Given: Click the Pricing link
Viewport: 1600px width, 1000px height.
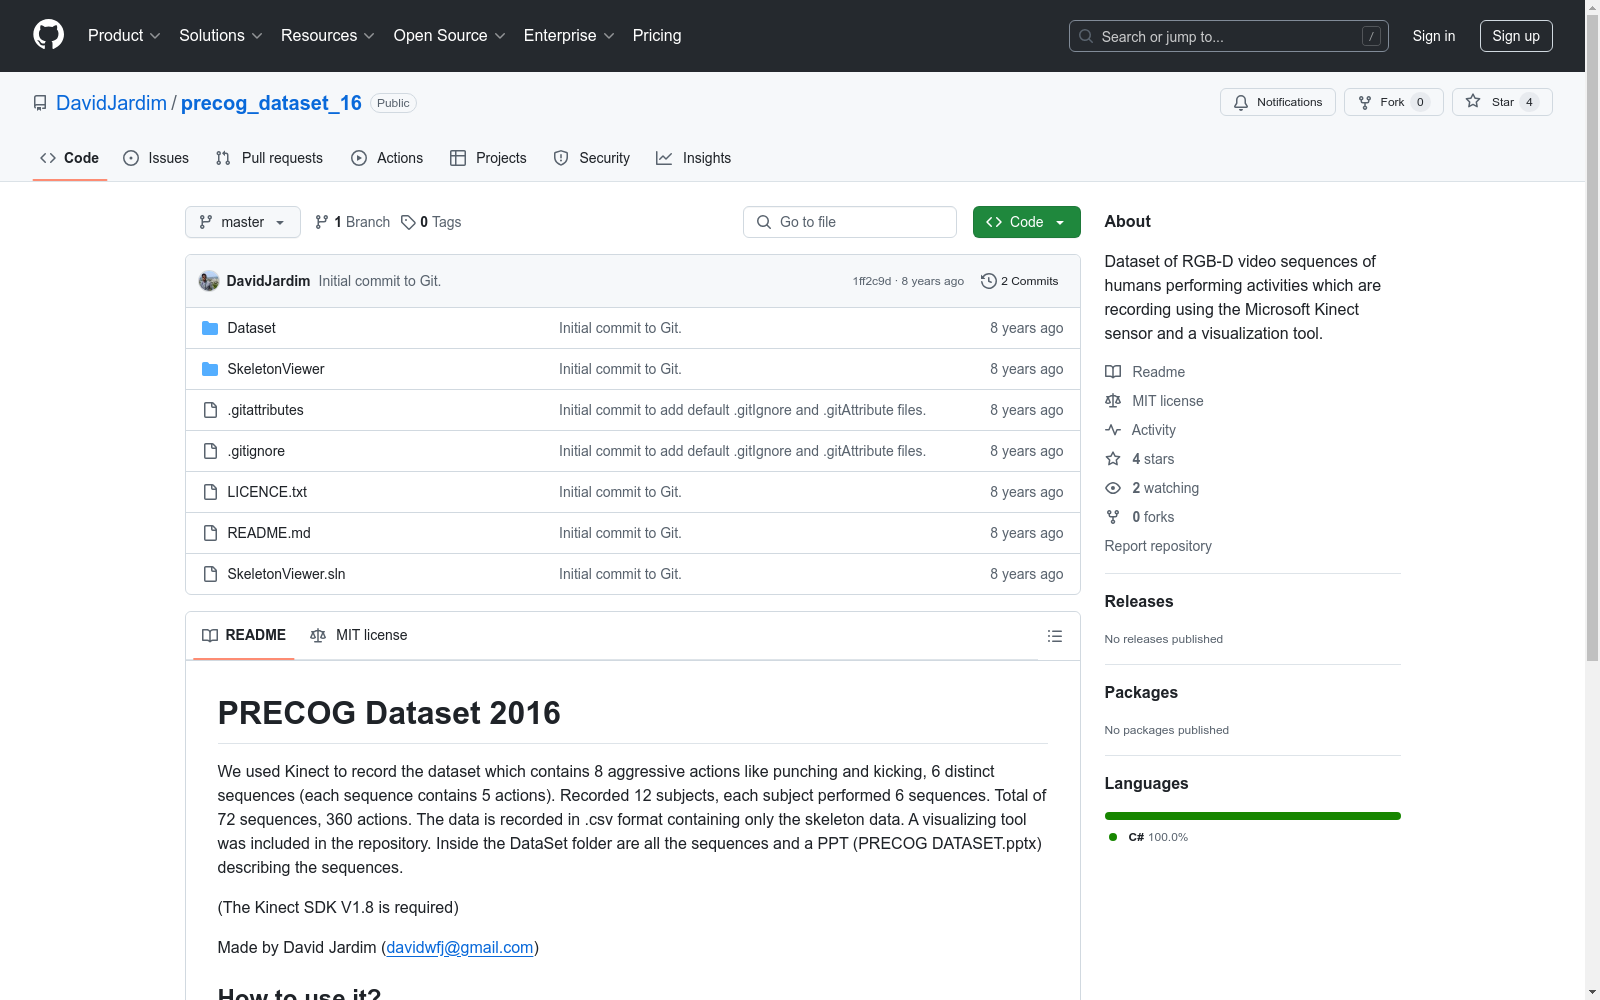Looking at the screenshot, I should pos(657,36).
